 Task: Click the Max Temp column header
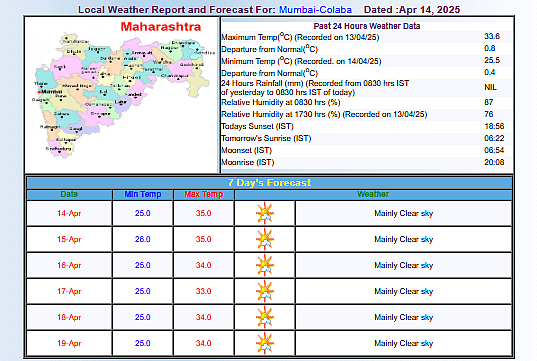(203, 194)
